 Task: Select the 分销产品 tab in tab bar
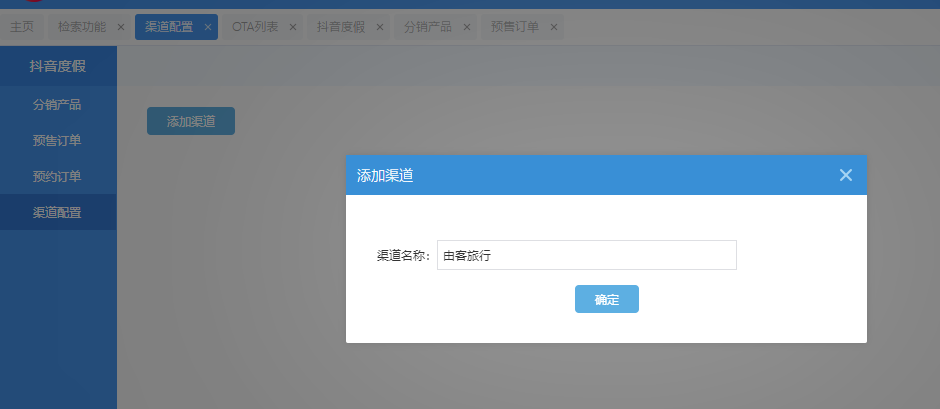tap(427, 27)
